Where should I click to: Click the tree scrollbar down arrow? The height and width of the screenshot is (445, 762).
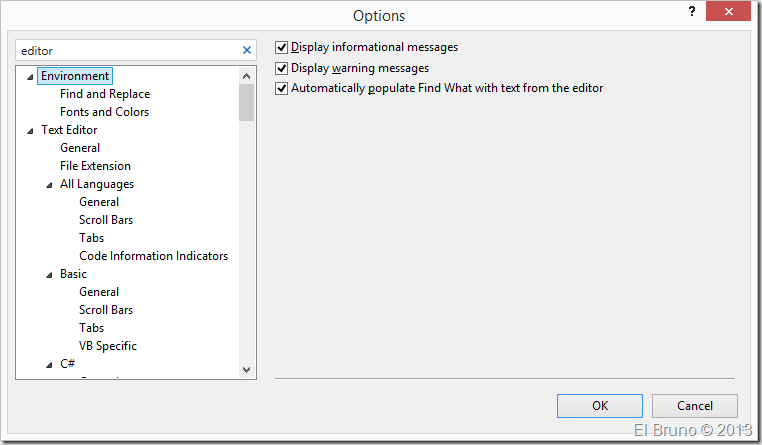tap(246, 370)
